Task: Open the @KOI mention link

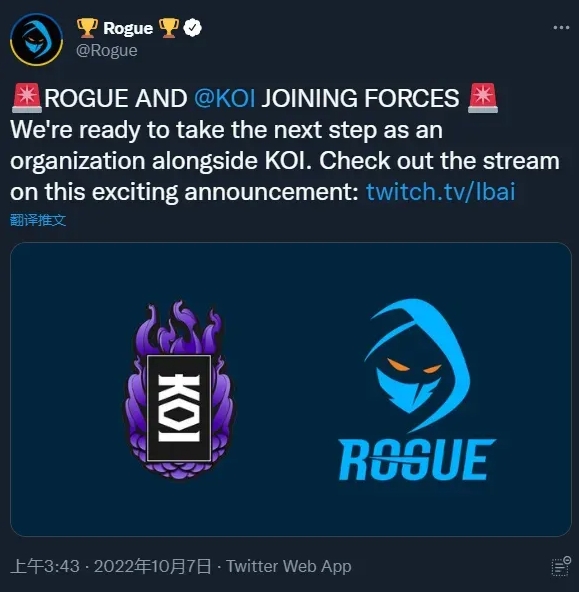Action: coord(225,98)
